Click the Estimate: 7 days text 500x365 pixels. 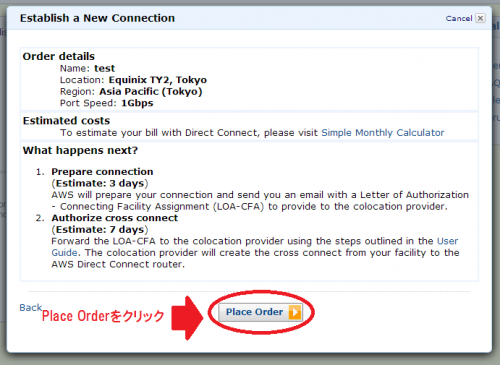100,230
